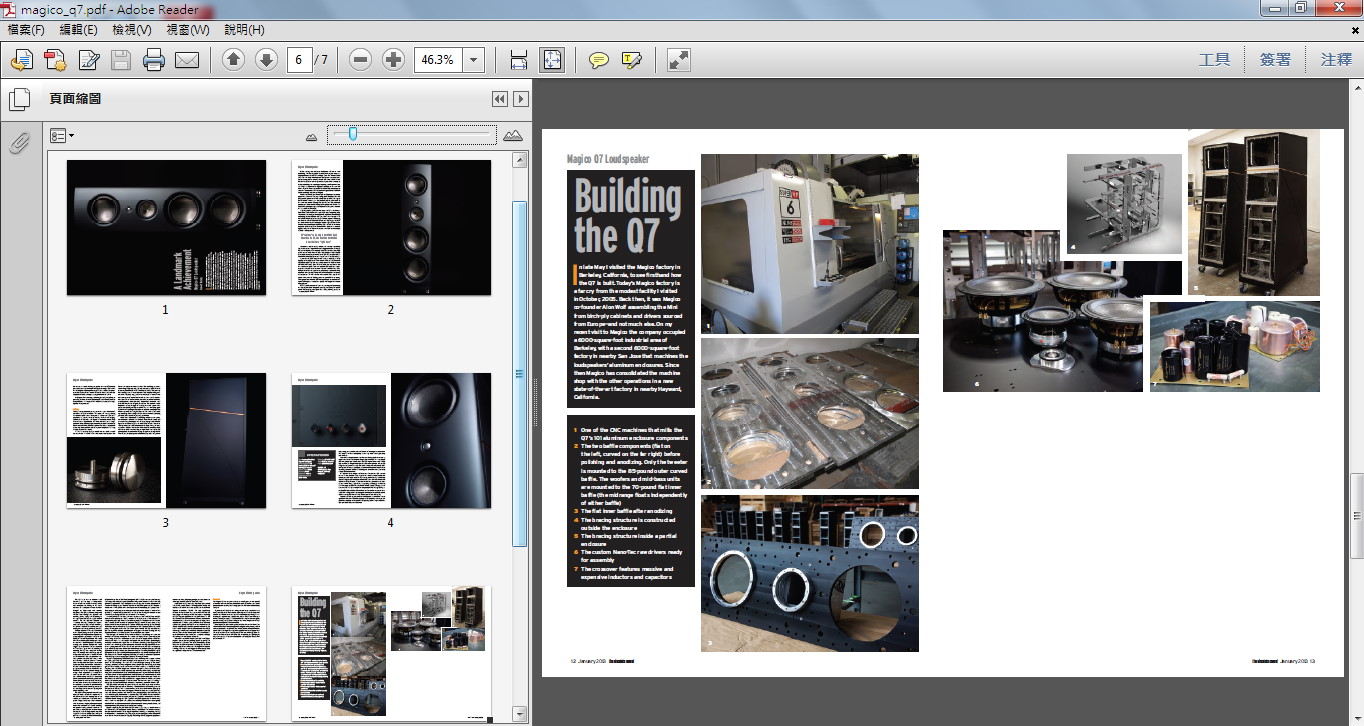Zoom in with the plus button
The image size is (1364, 726).
(394, 60)
